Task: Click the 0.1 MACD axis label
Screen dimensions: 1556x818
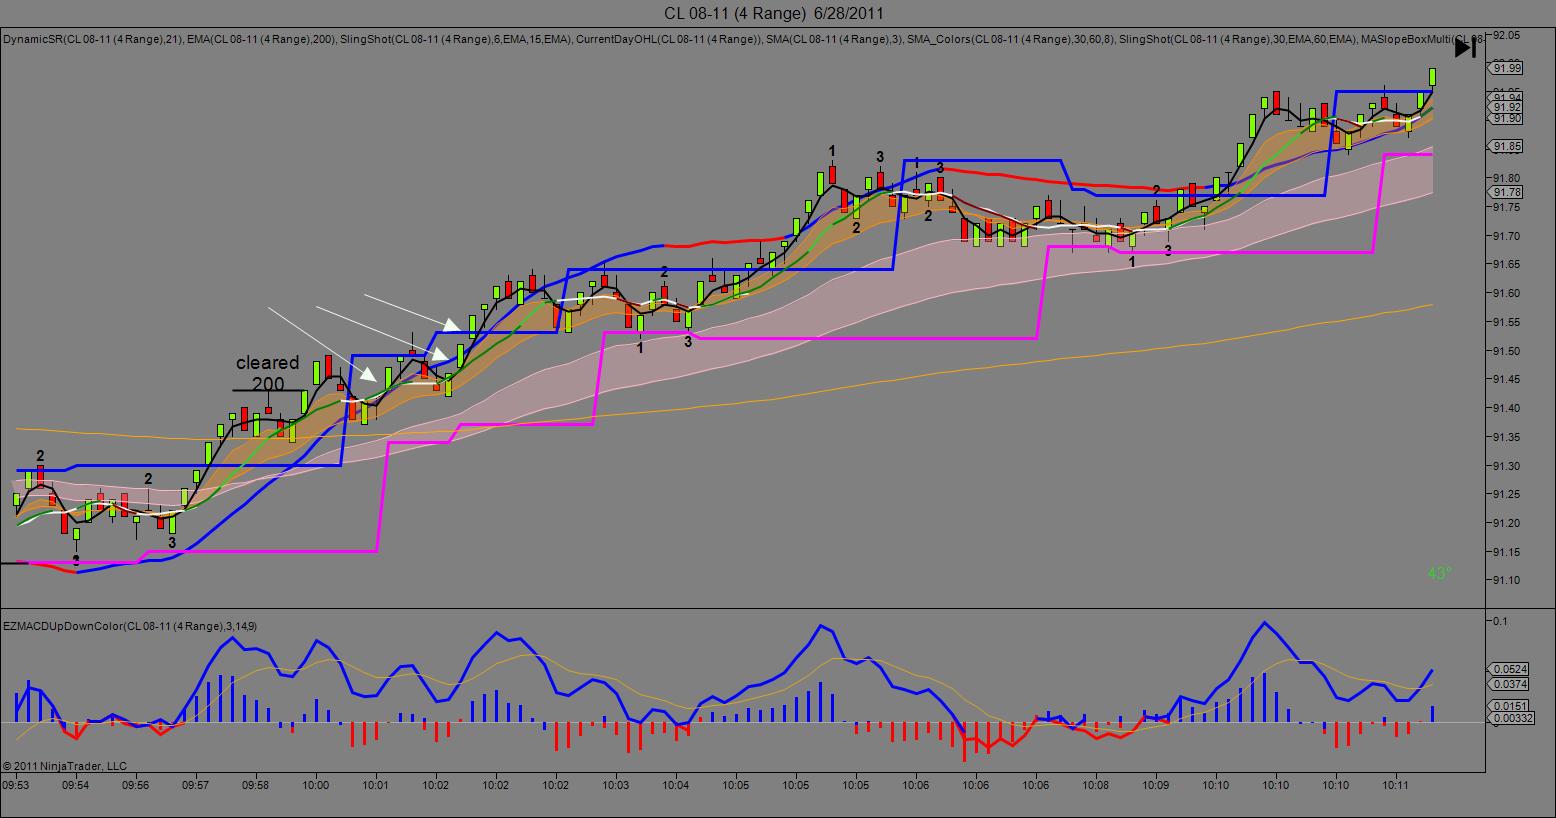Action: click(x=1499, y=621)
